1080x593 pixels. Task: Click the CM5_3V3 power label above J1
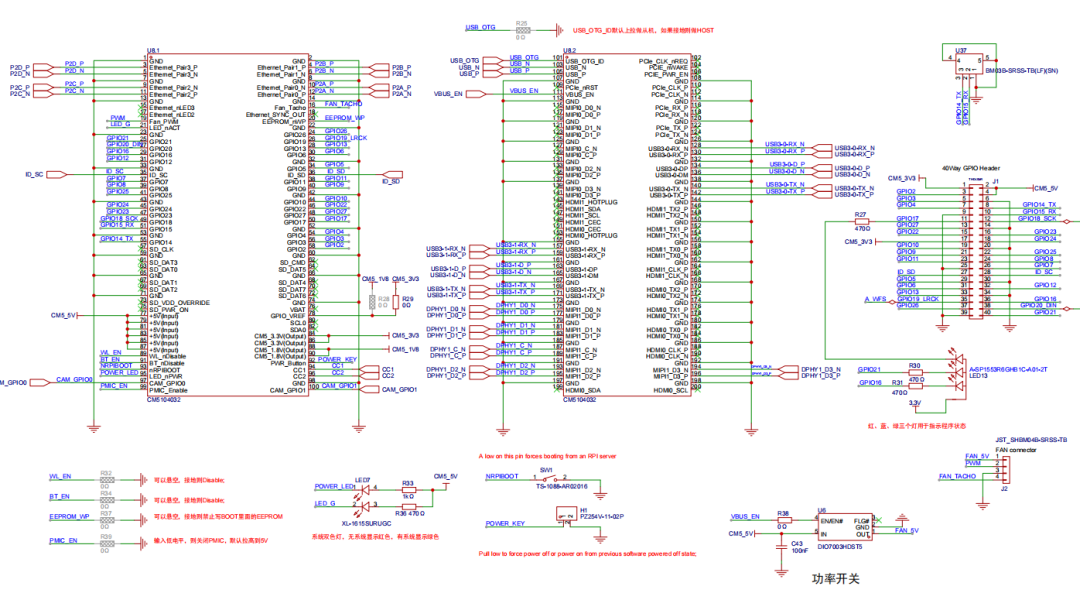click(x=902, y=178)
